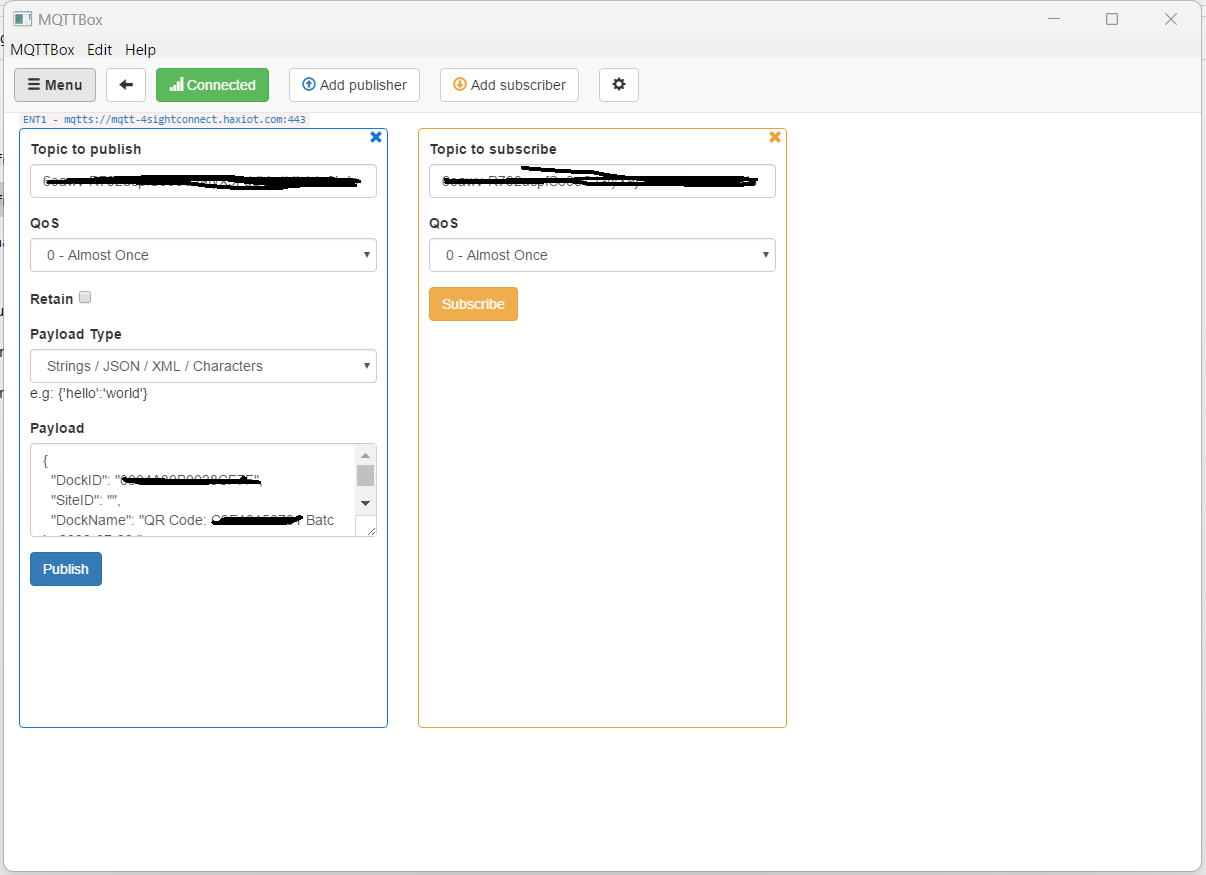This screenshot has width=1206, height=875.
Task: Open the Payload Type dropdown
Action: pos(203,366)
